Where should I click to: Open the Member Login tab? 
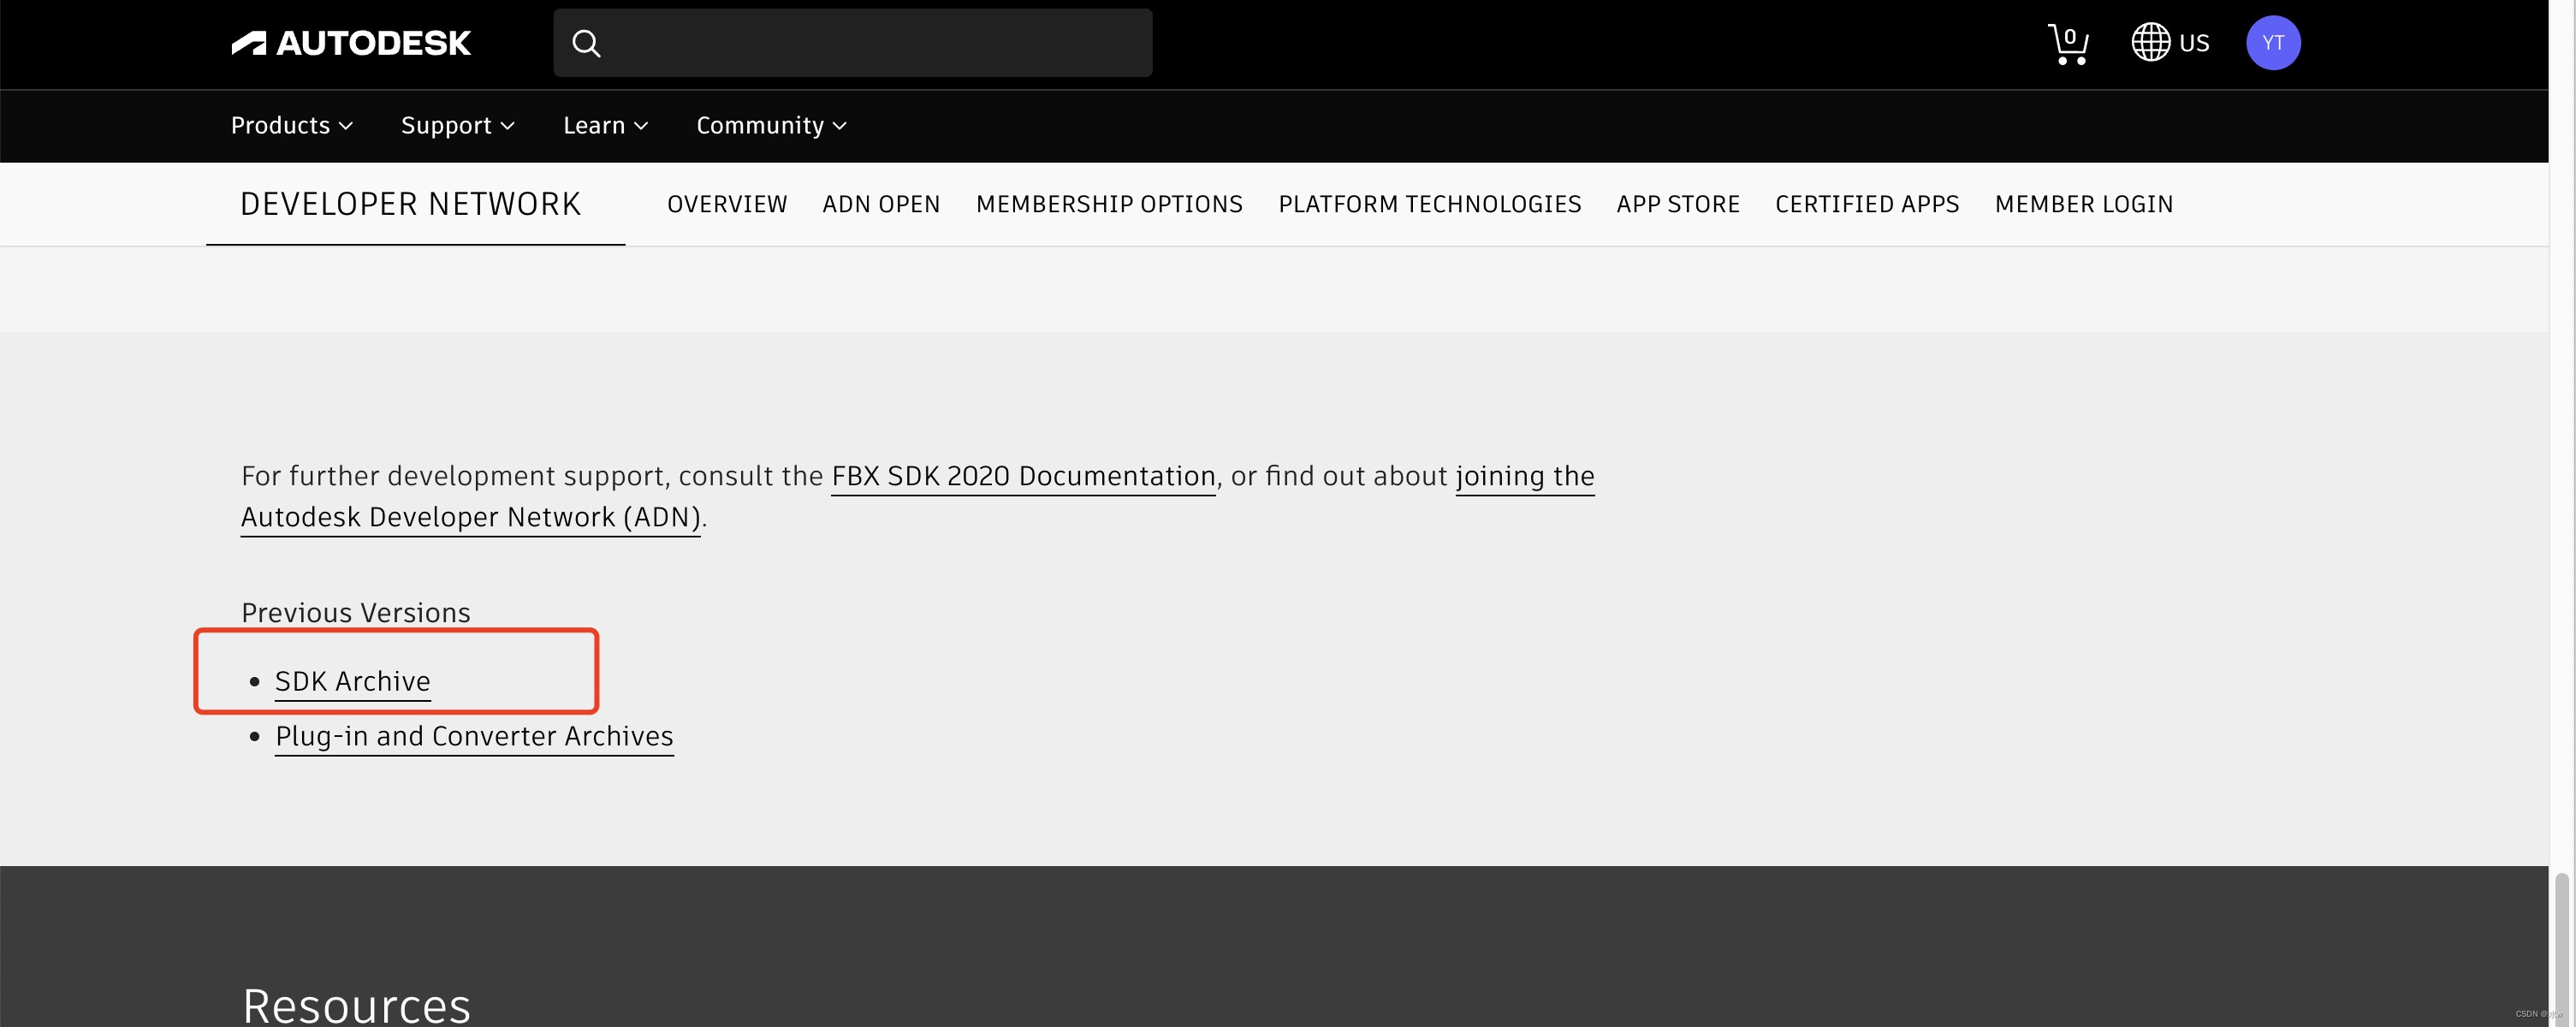(x=2083, y=204)
